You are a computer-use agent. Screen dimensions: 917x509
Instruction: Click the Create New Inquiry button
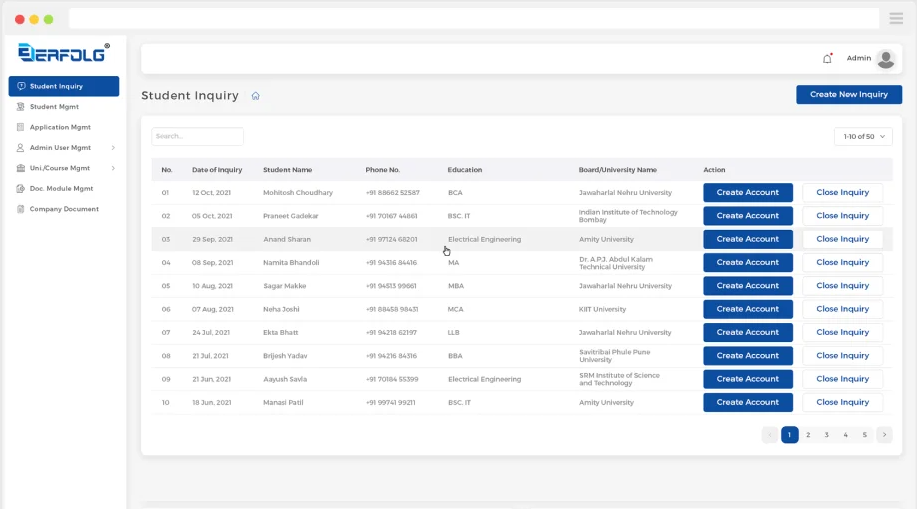(x=848, y=94)
